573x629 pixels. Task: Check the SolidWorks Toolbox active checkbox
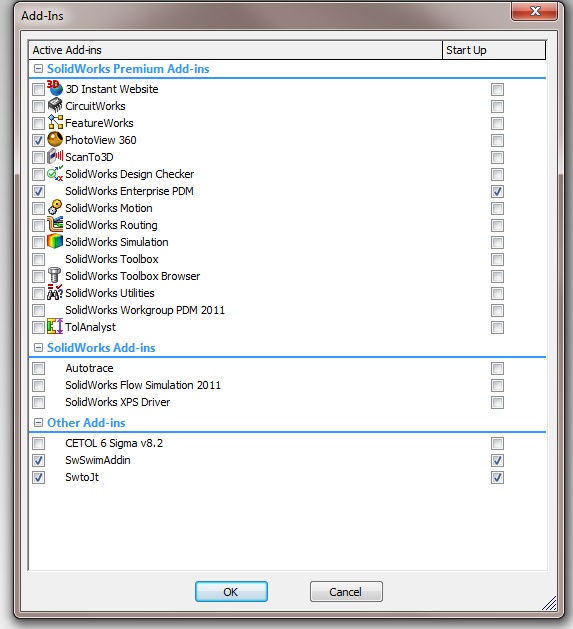[x=39, y=259]
